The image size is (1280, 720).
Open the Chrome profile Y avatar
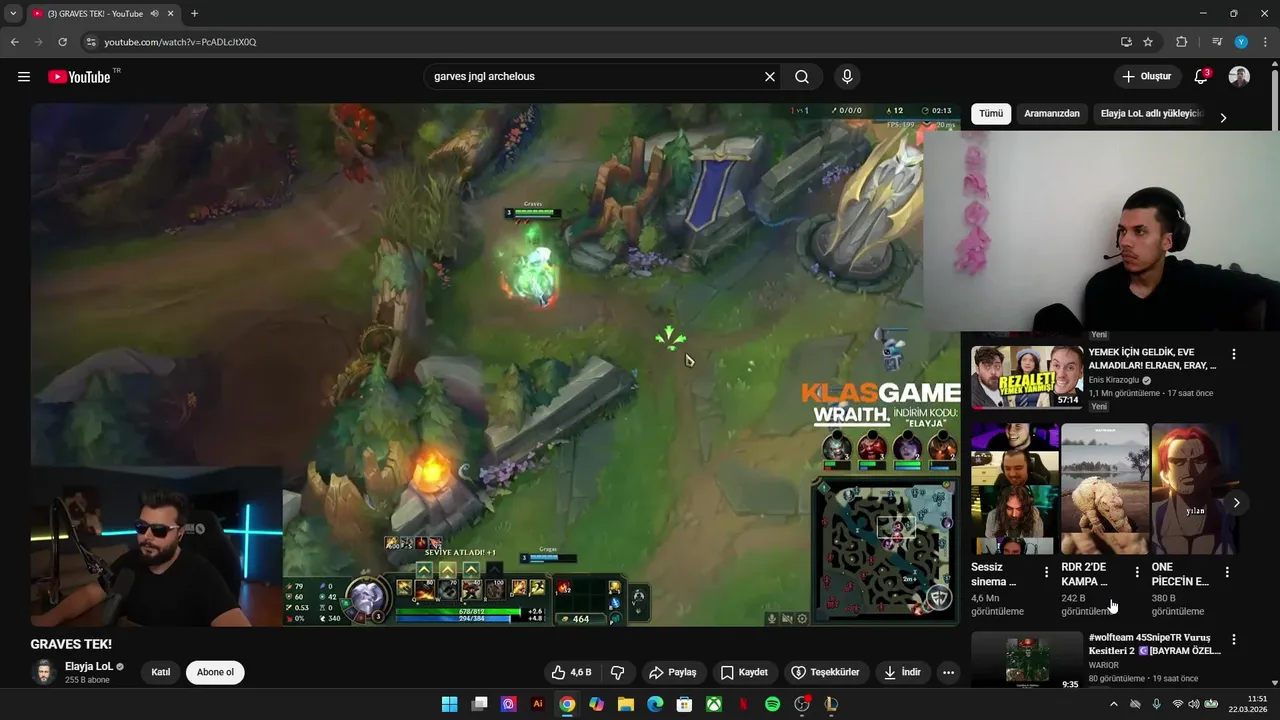(1241, 42)
